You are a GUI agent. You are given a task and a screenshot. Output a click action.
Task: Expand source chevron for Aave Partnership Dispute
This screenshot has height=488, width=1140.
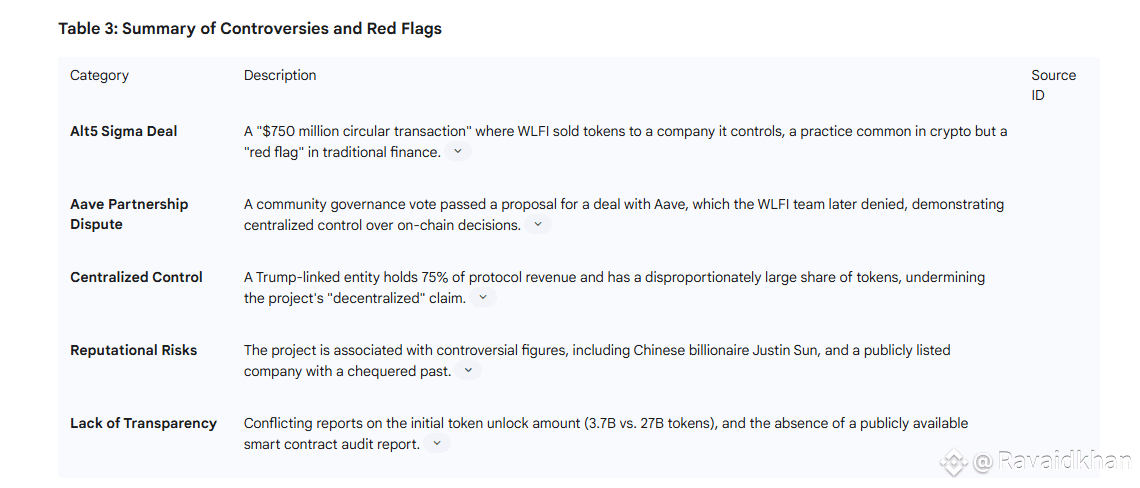tap(537, 225)
